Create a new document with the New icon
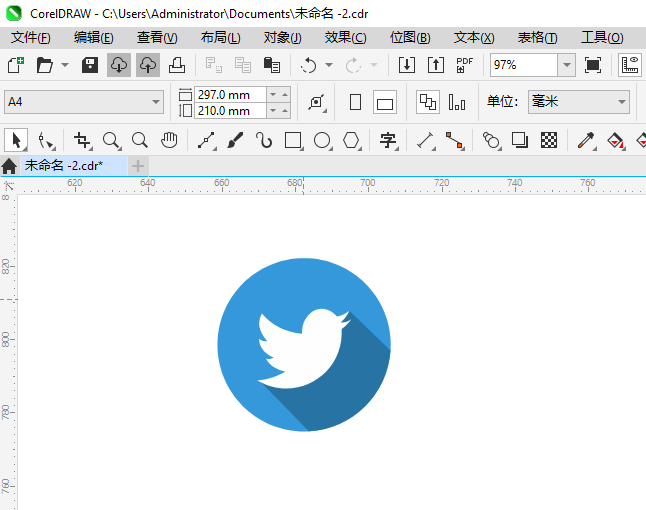Image resolution: width=646 pixels, height=510 pixels. click(x=16, y=65)
